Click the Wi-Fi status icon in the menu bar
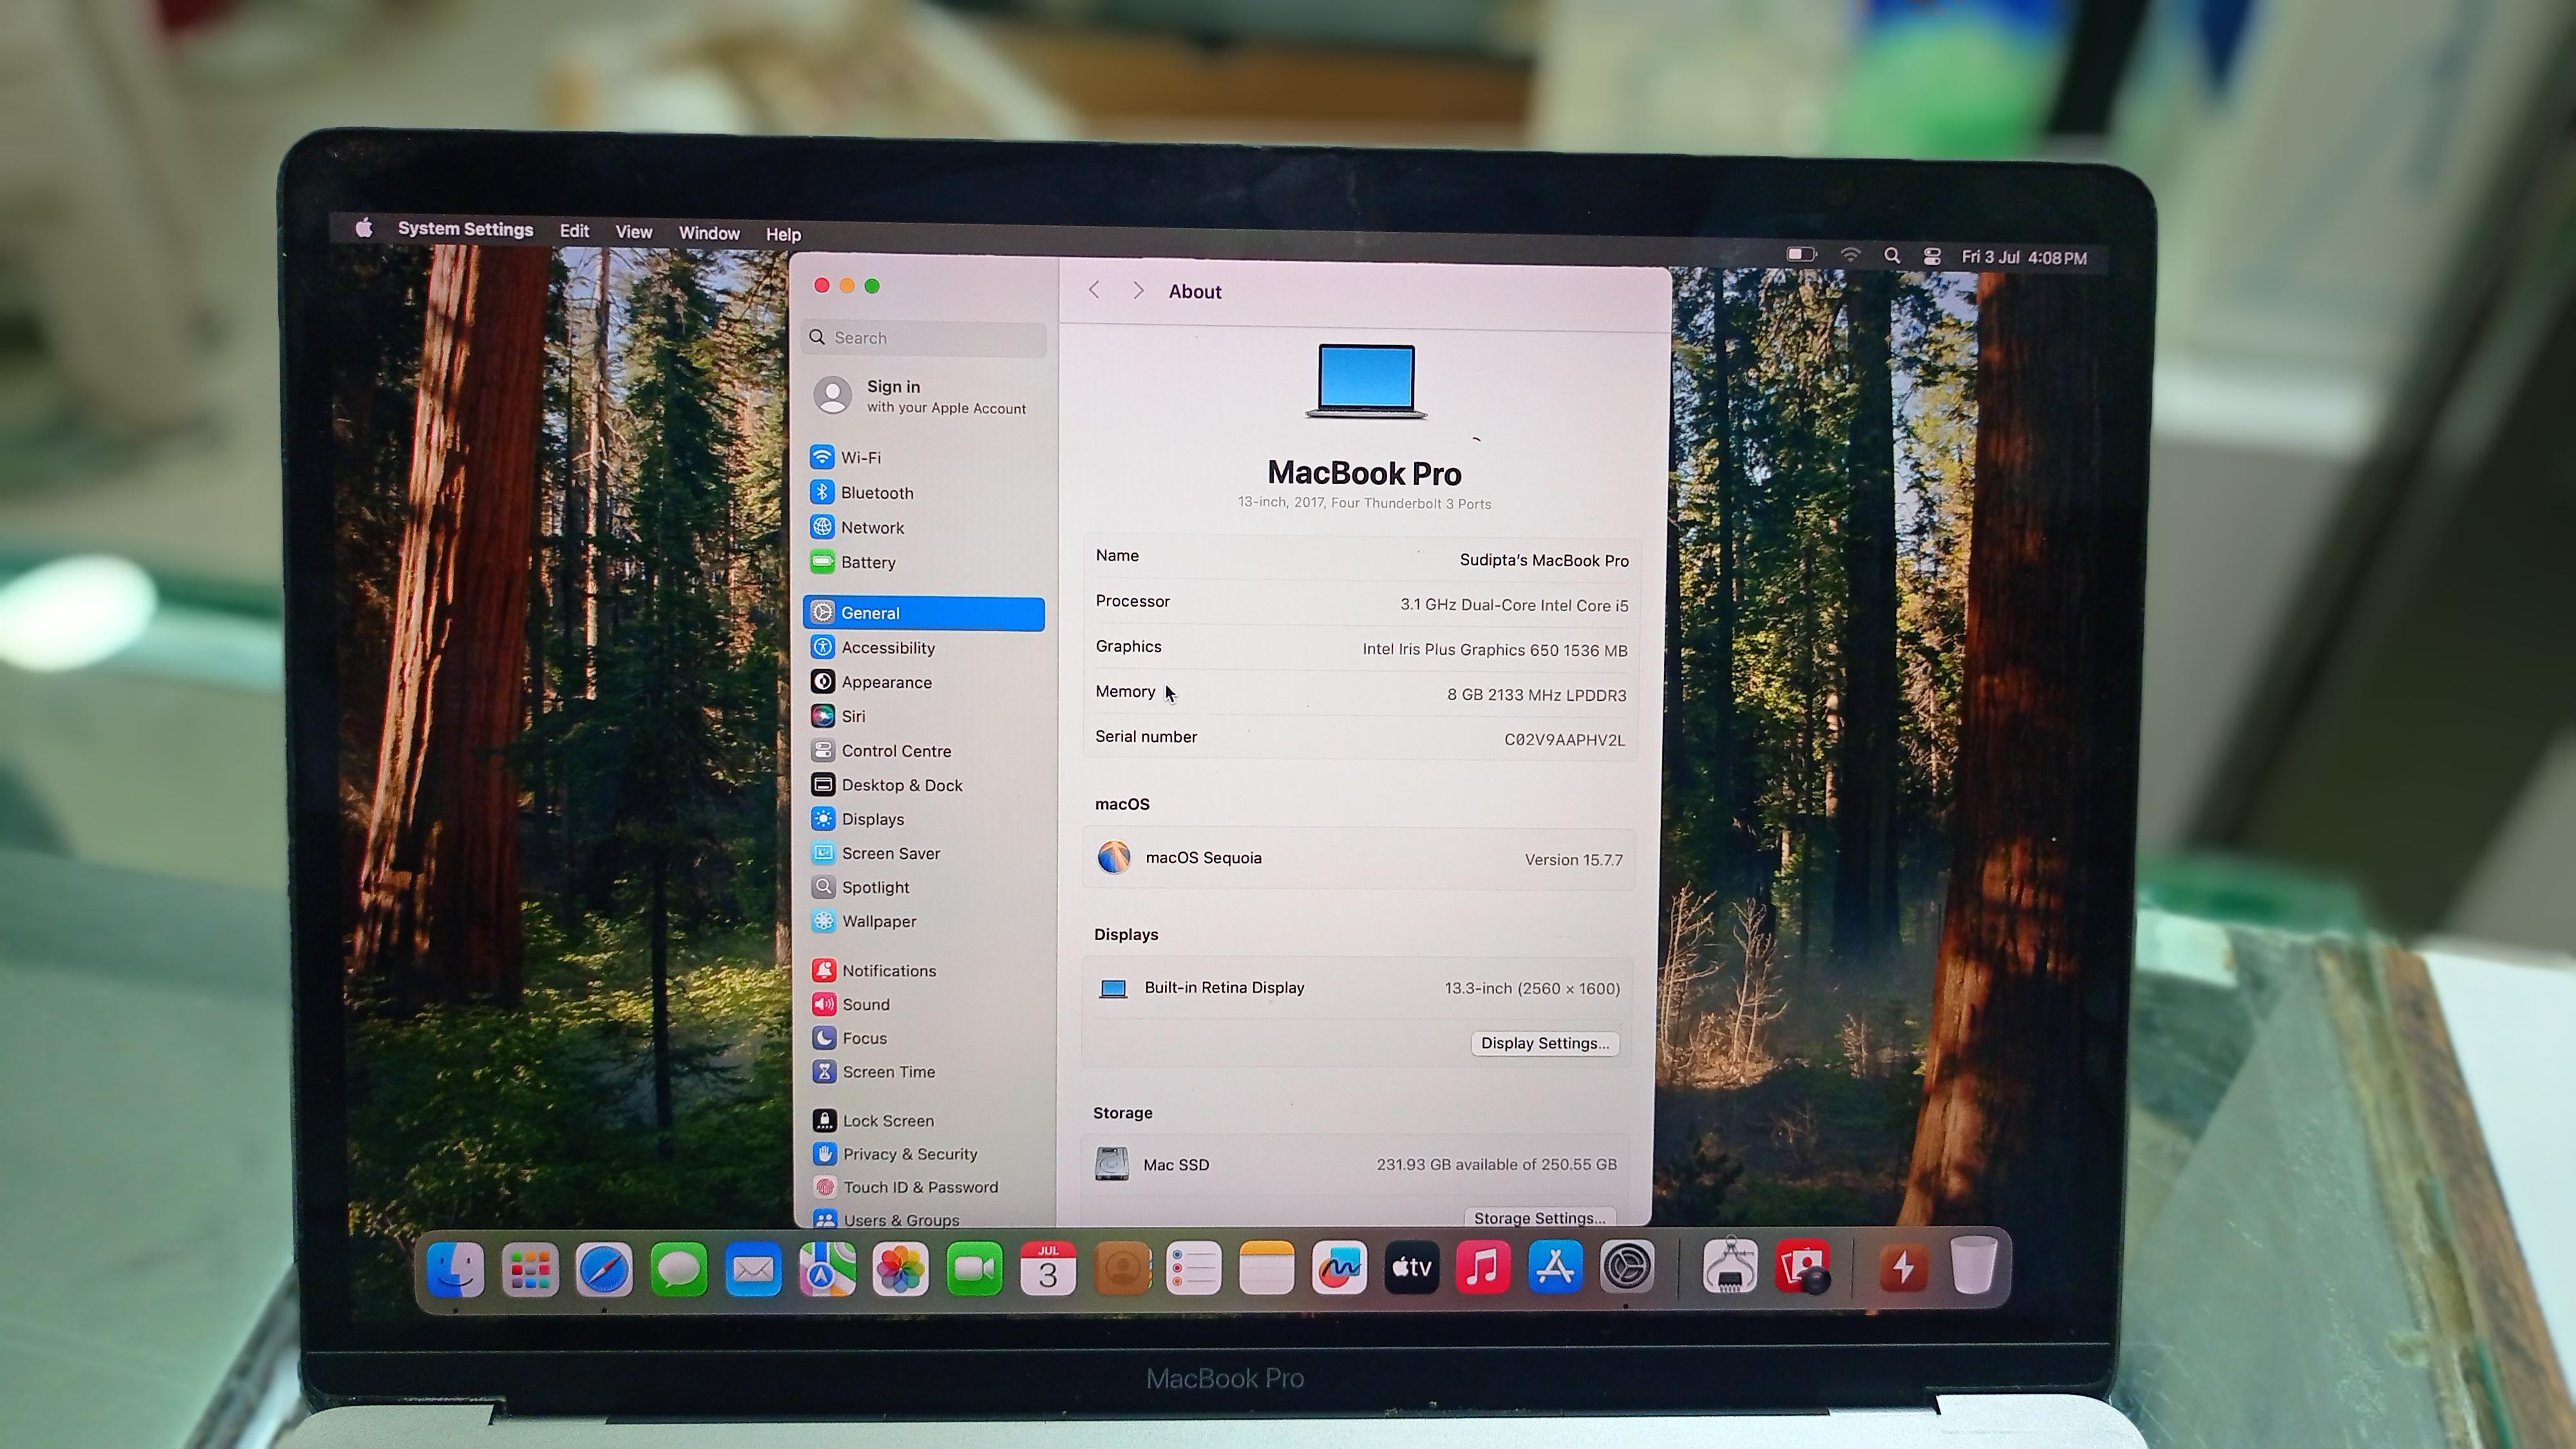Image resolution: width=2576 pixels, height=1449 pixels. pyautogui.click(x=1850, y=255)
